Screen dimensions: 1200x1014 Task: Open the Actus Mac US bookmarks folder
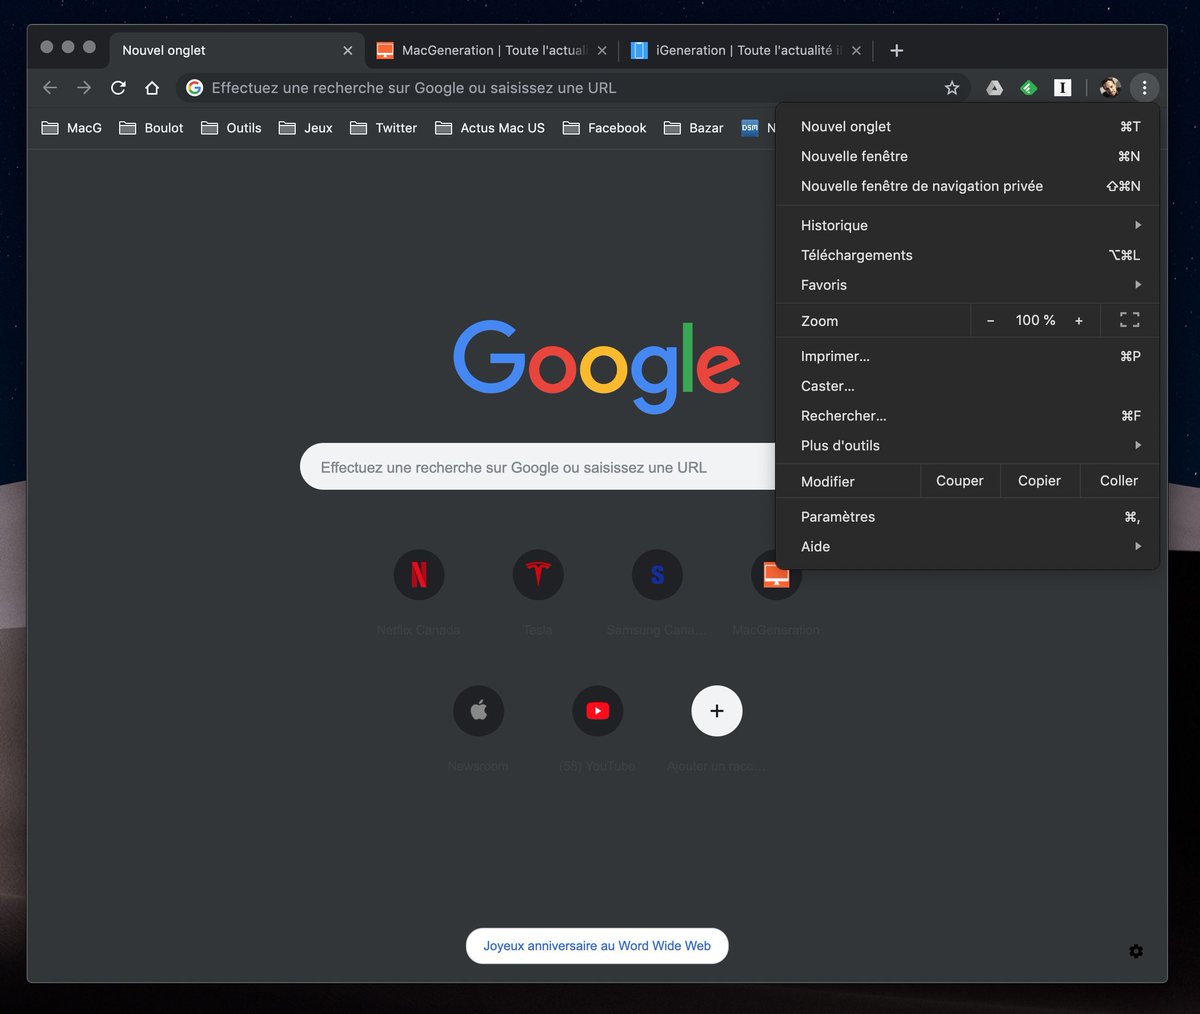pos(490,128)
